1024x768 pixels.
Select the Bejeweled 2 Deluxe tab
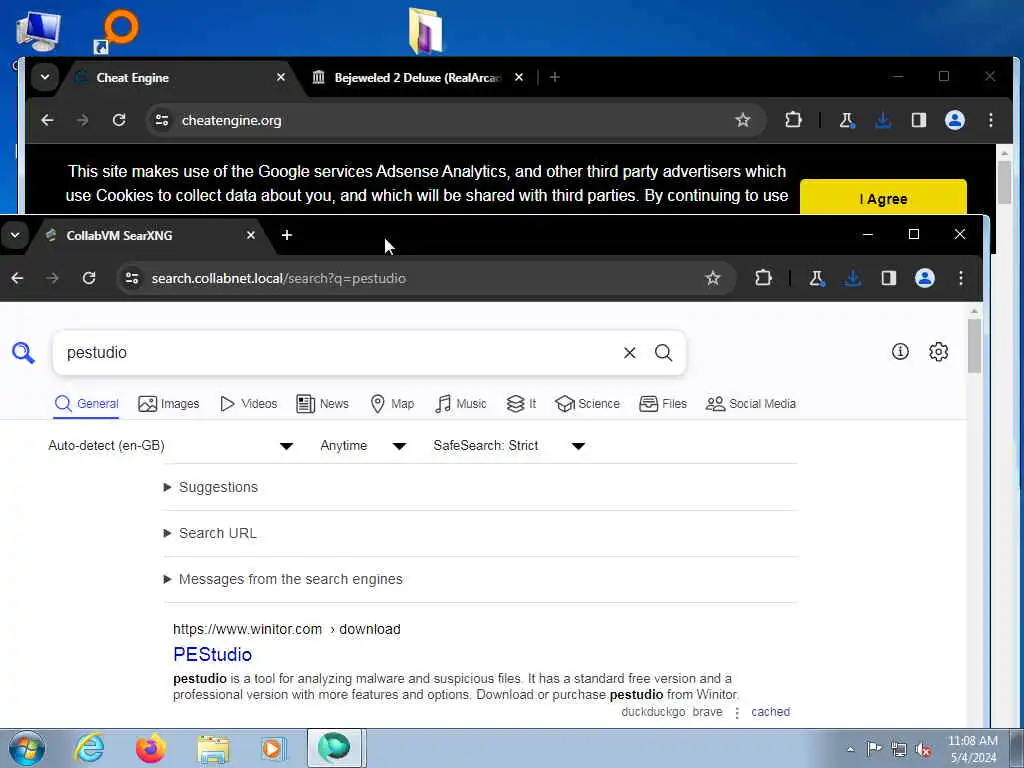[417, 78]
